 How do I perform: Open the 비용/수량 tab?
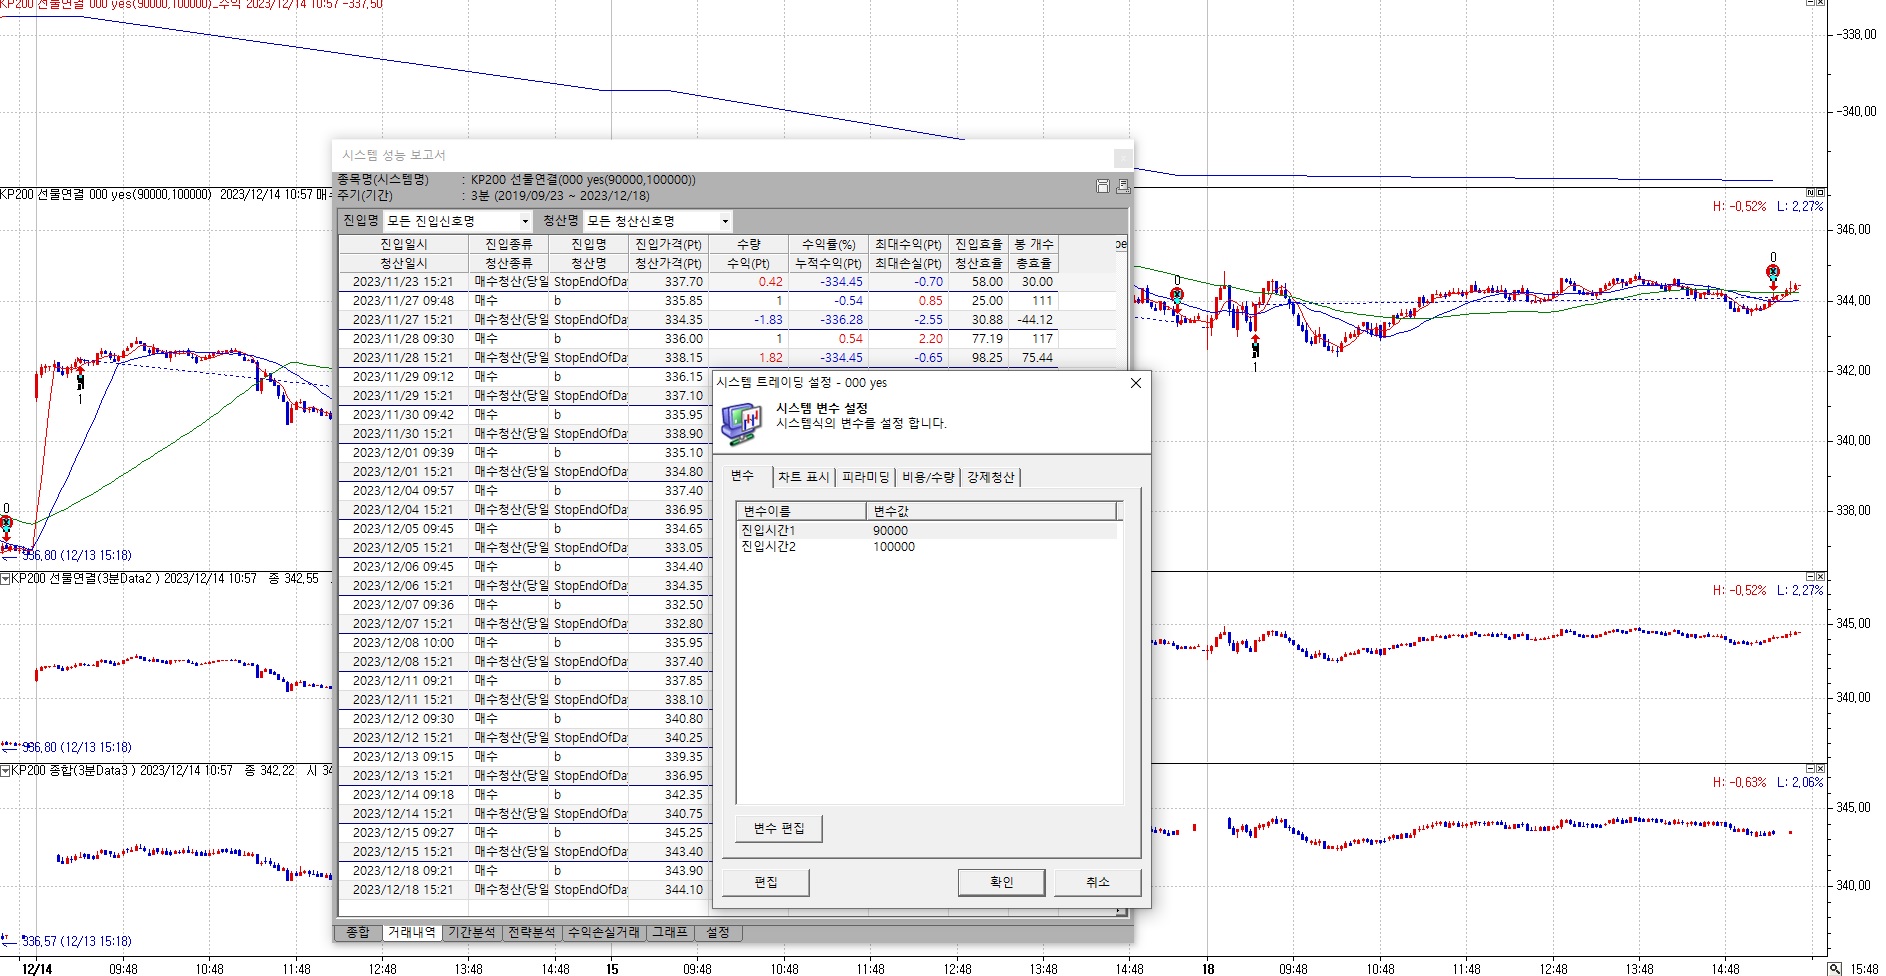pos(928,477)
